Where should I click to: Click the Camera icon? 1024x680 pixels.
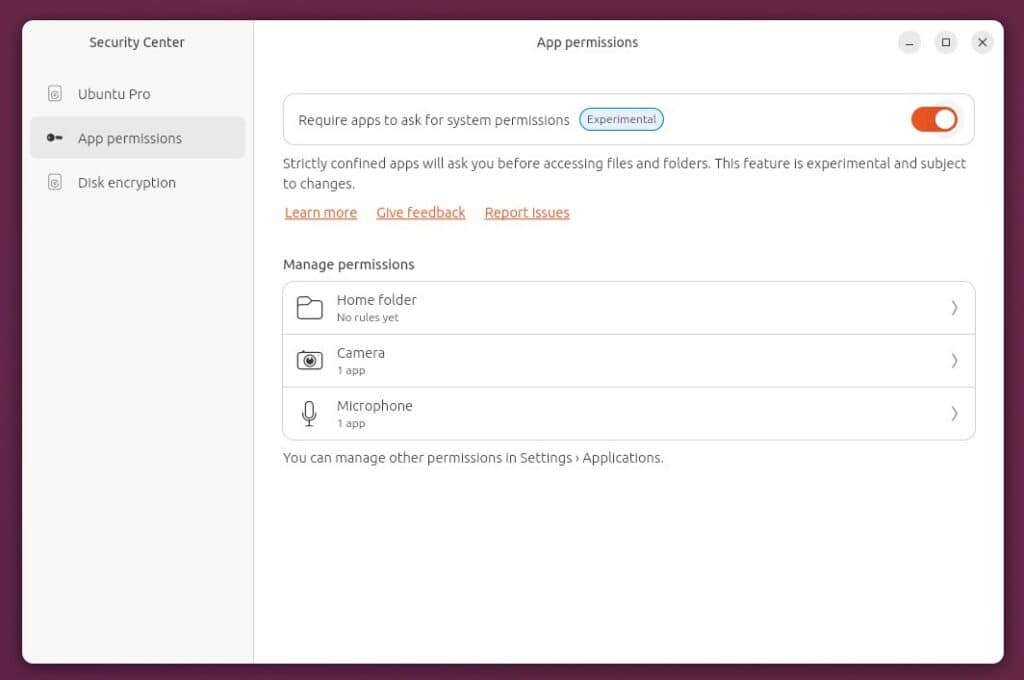[310, 360]
